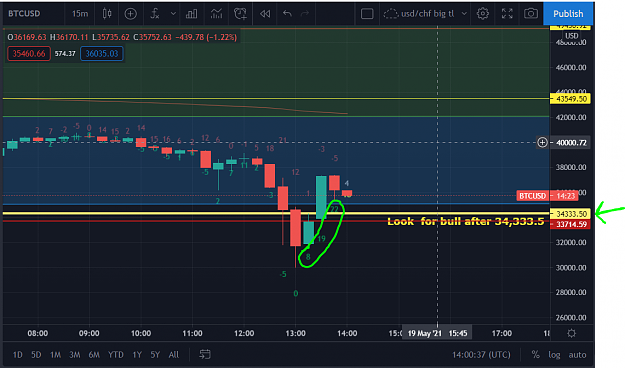The height and width of the screenshot is (368, 625).
Task: Open the timezone menu at 14:00:37 (UTC)
Action: pos(481,355)
